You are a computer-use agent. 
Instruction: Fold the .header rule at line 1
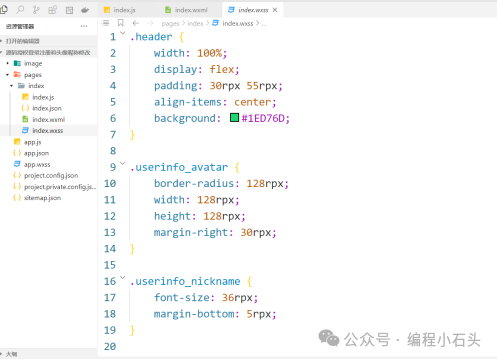[x=123, y=33]
